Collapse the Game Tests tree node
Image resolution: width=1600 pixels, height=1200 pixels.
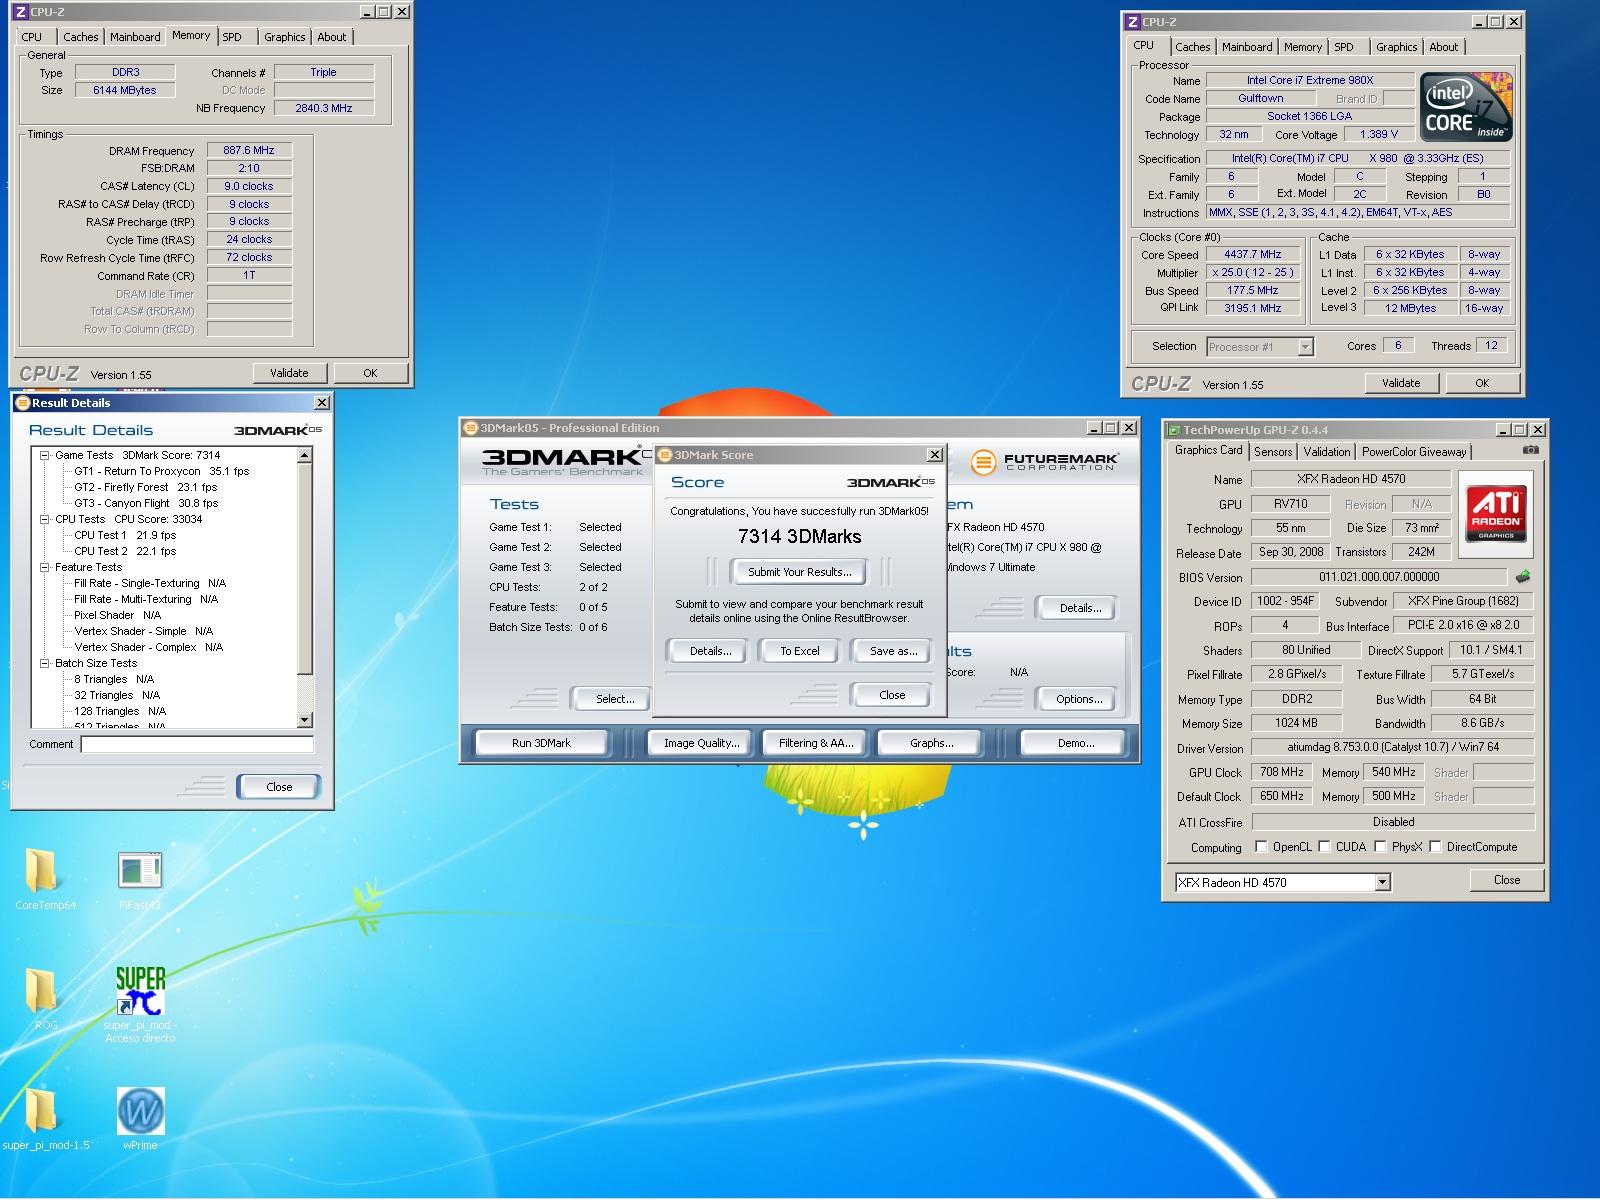[x=45, y=455]
